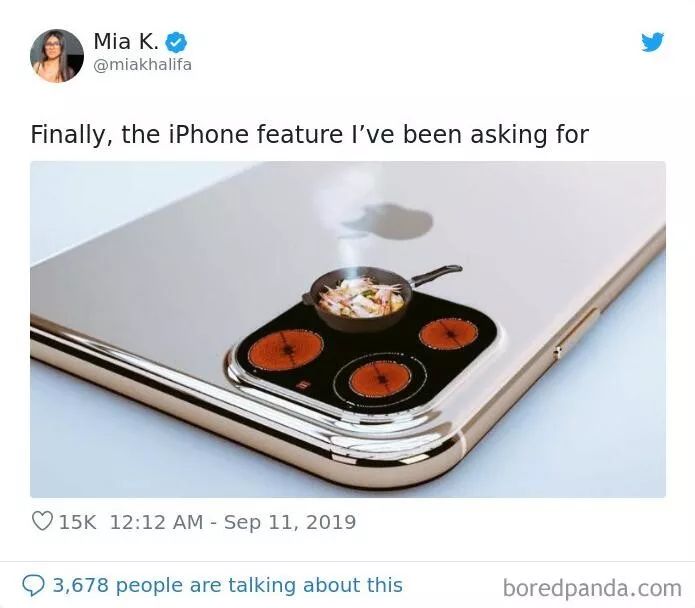Click the boredpanda.com watermark
This screenshot has height=608, width=695.
click(x=592, y=588)
